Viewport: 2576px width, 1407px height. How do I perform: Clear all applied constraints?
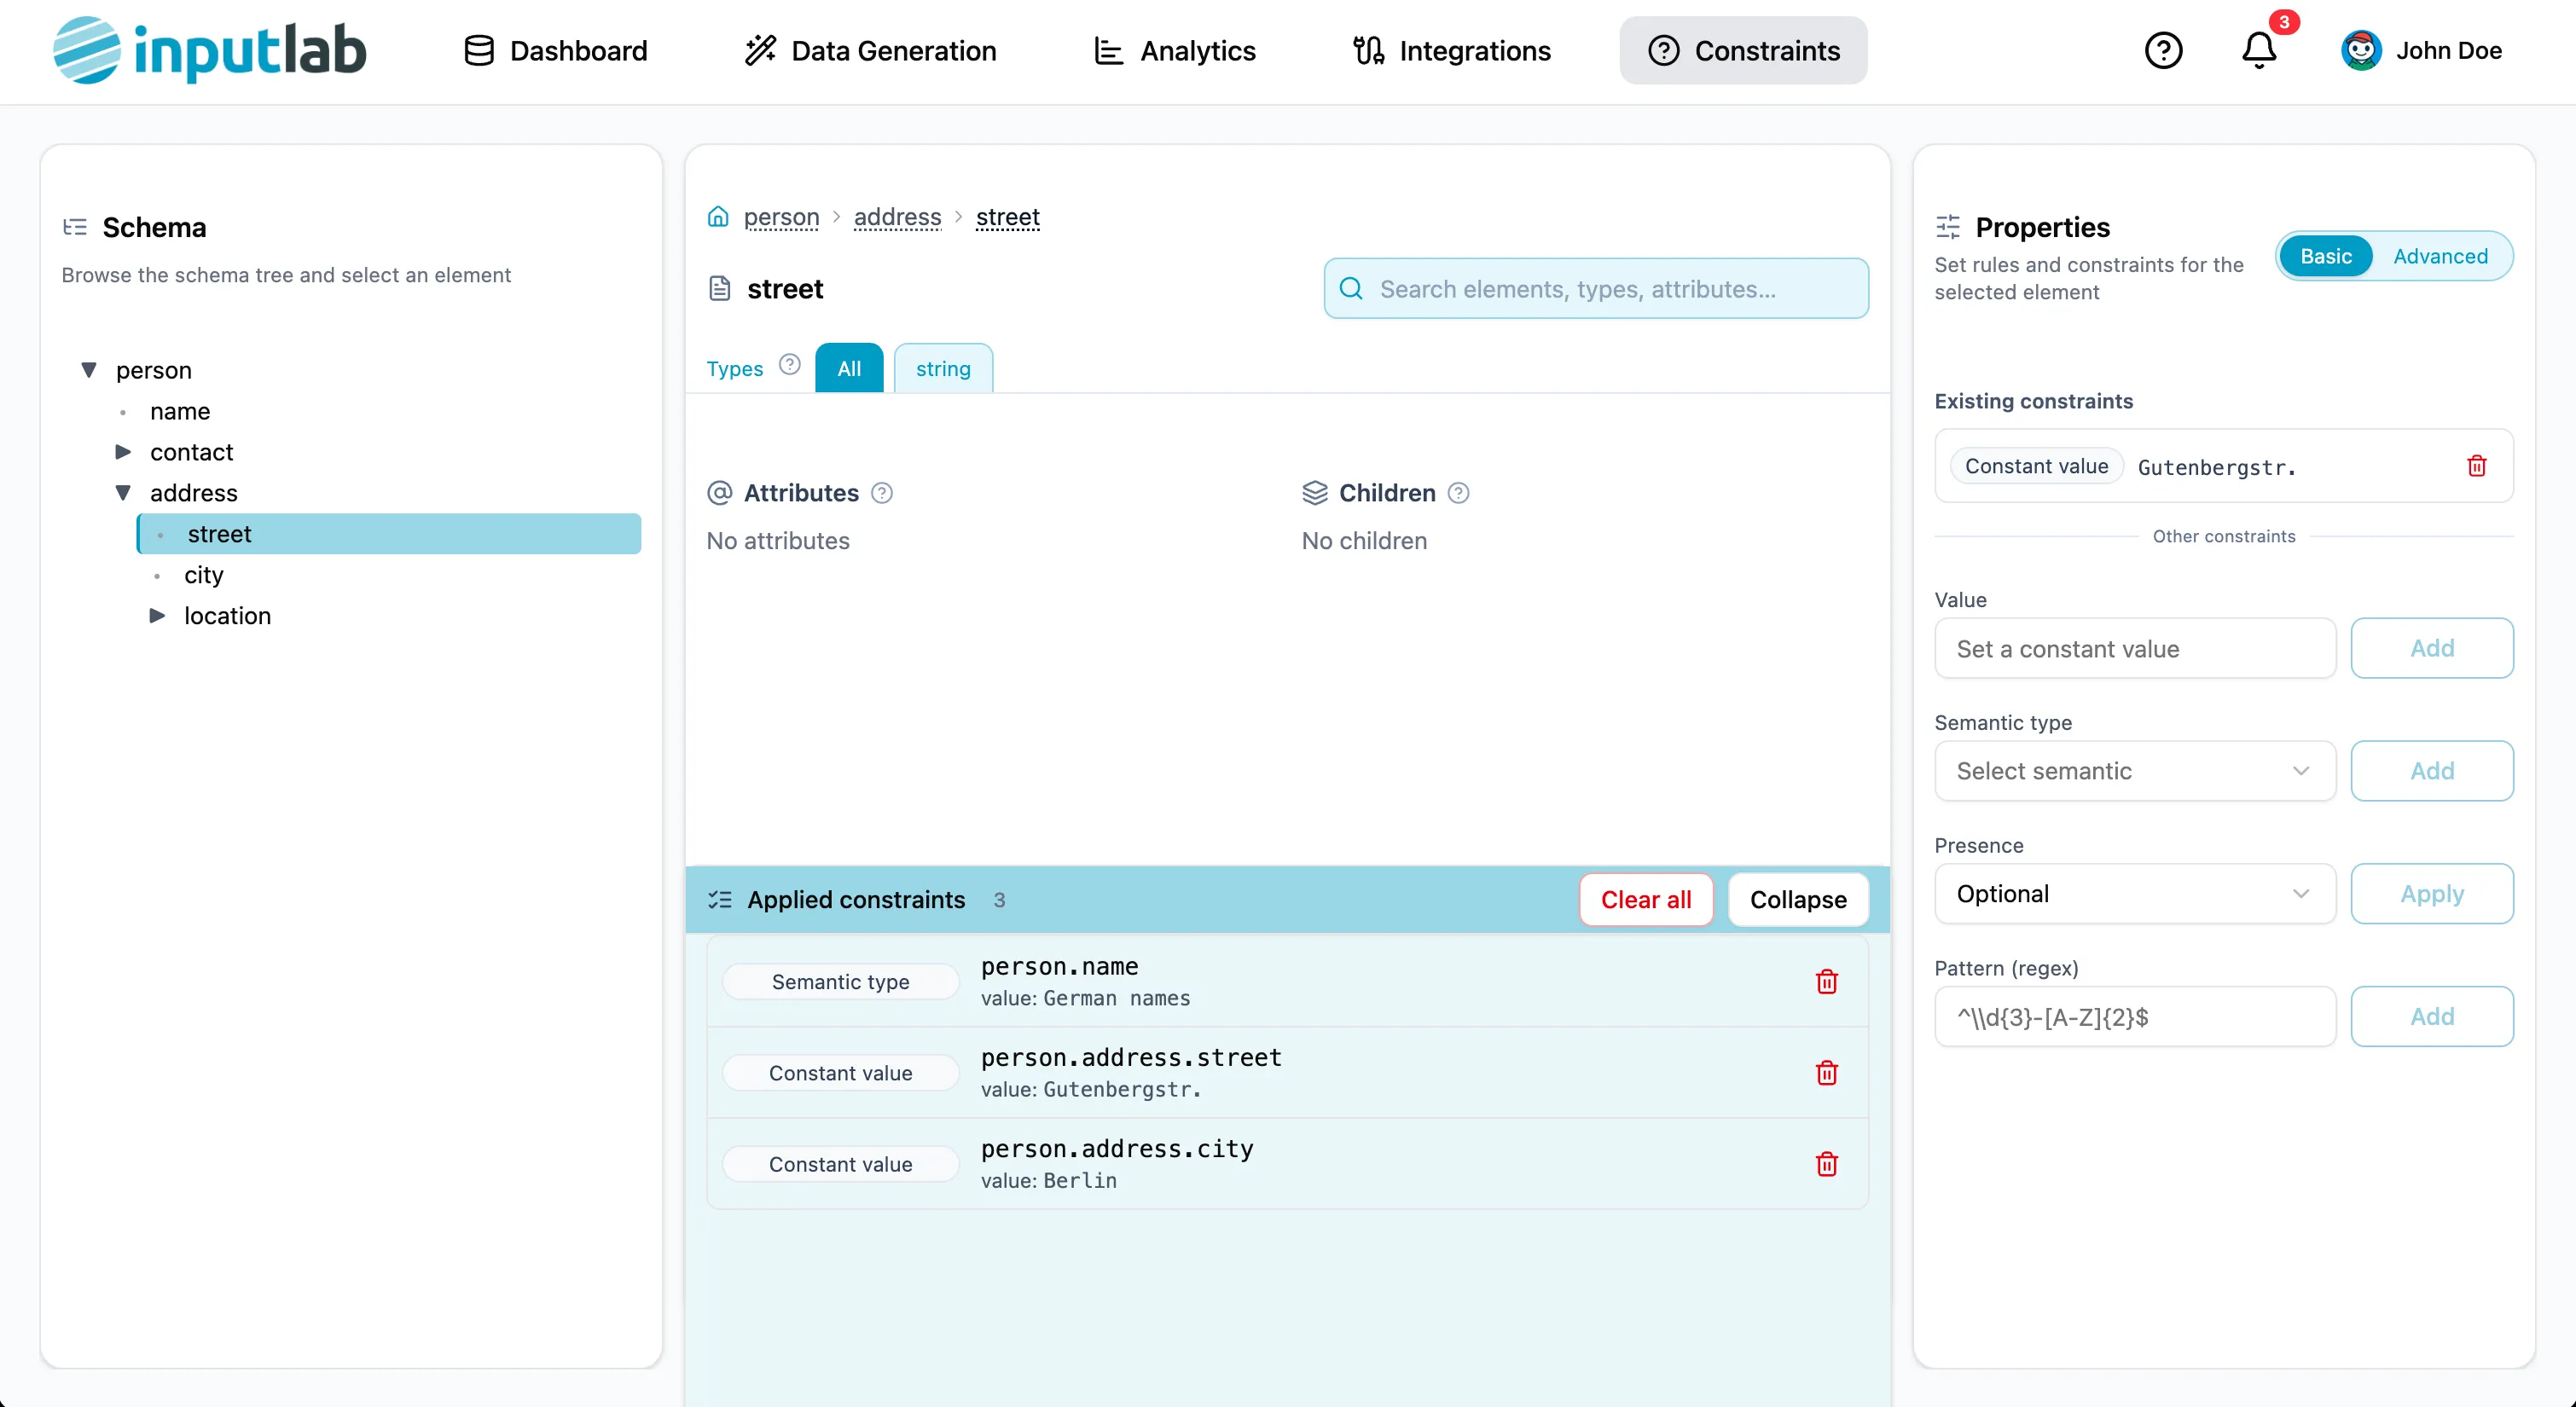pyautogui.click(x=1645, y=899)
